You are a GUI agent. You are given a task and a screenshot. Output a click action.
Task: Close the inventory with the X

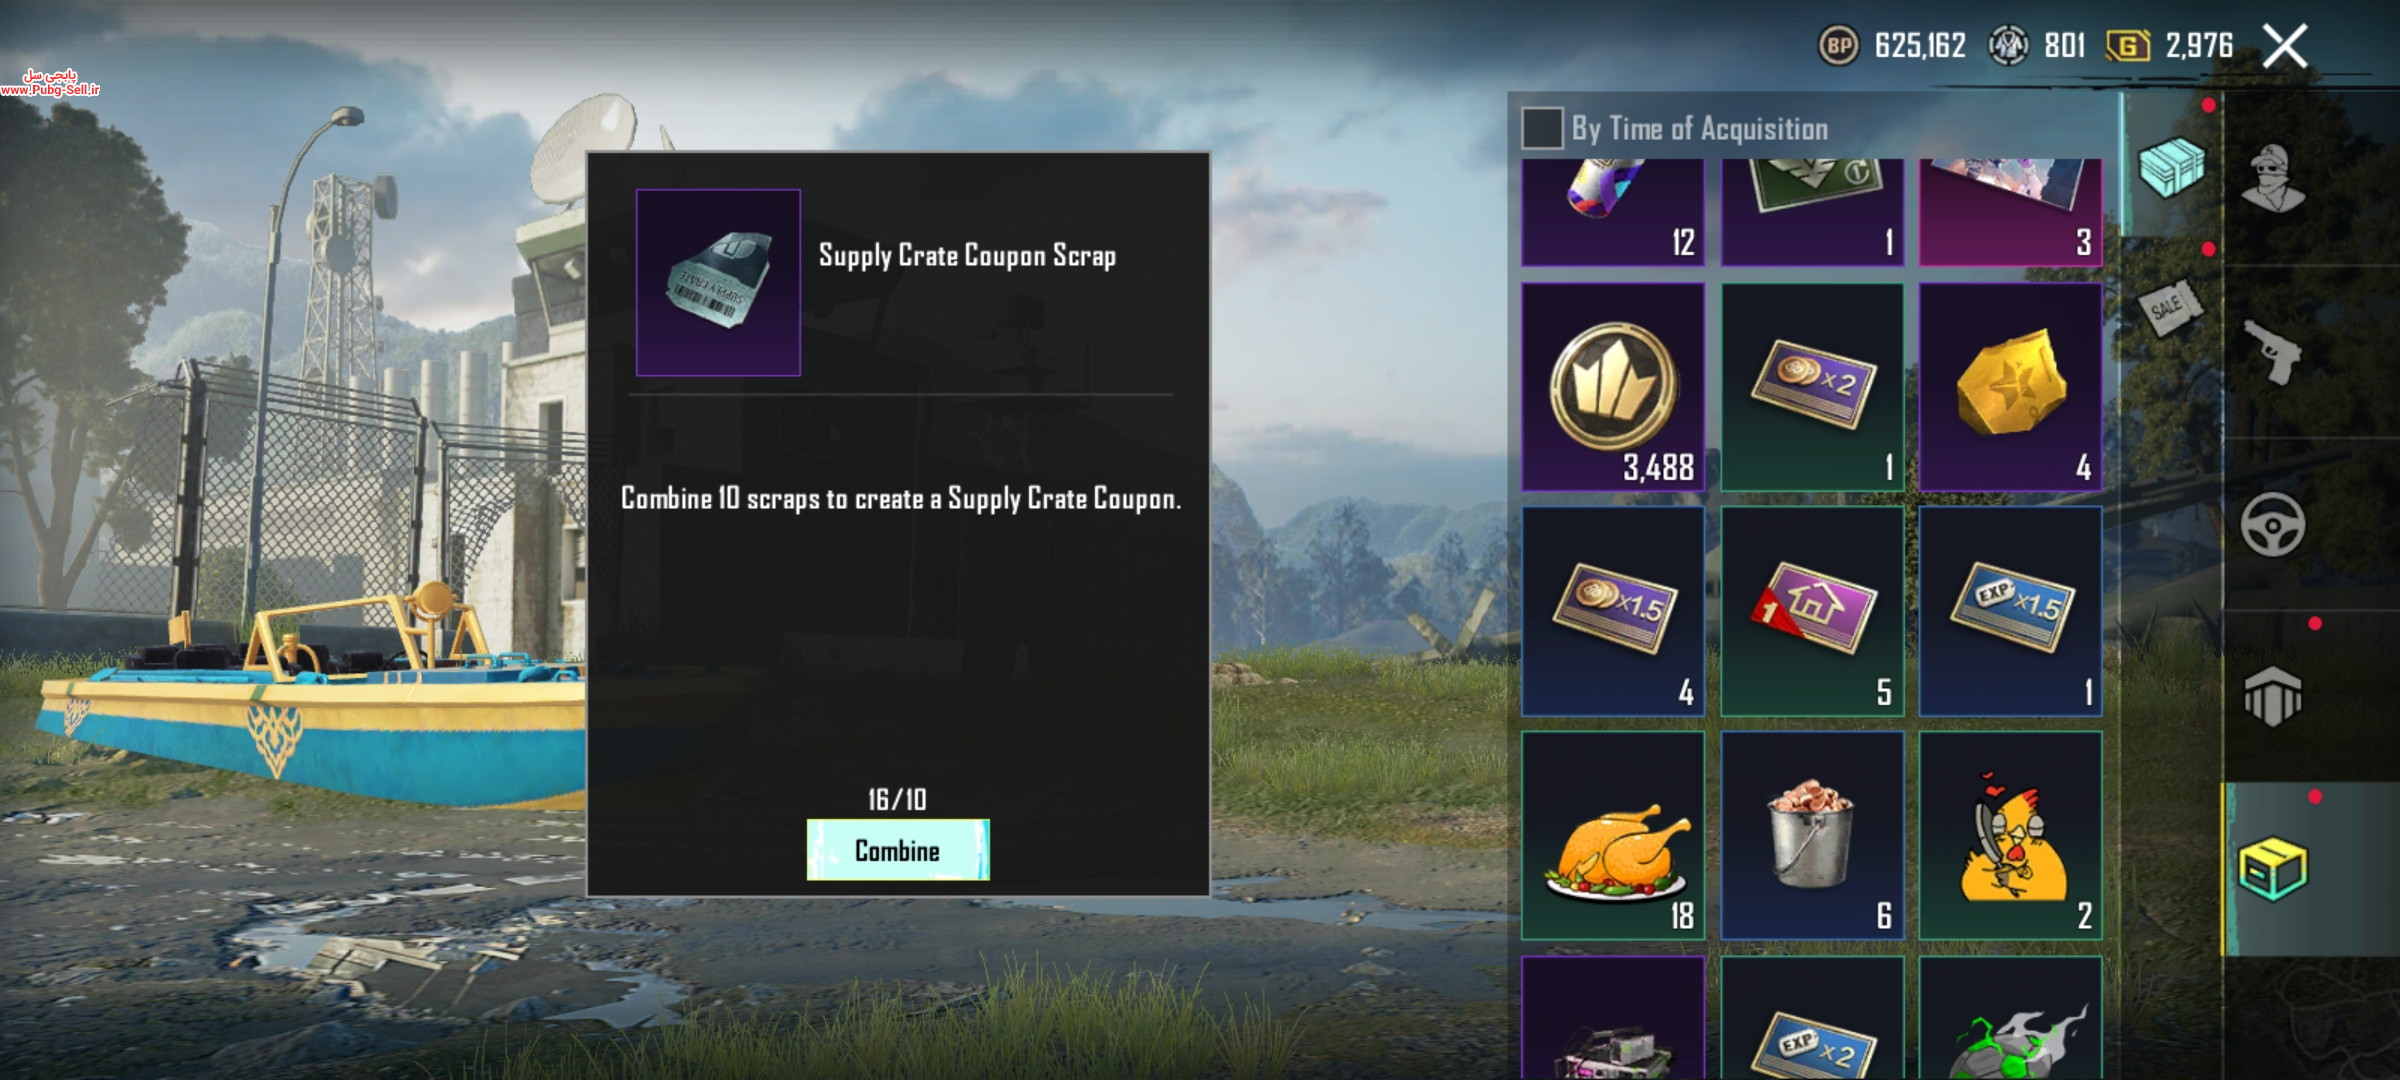coord(2285,46)
